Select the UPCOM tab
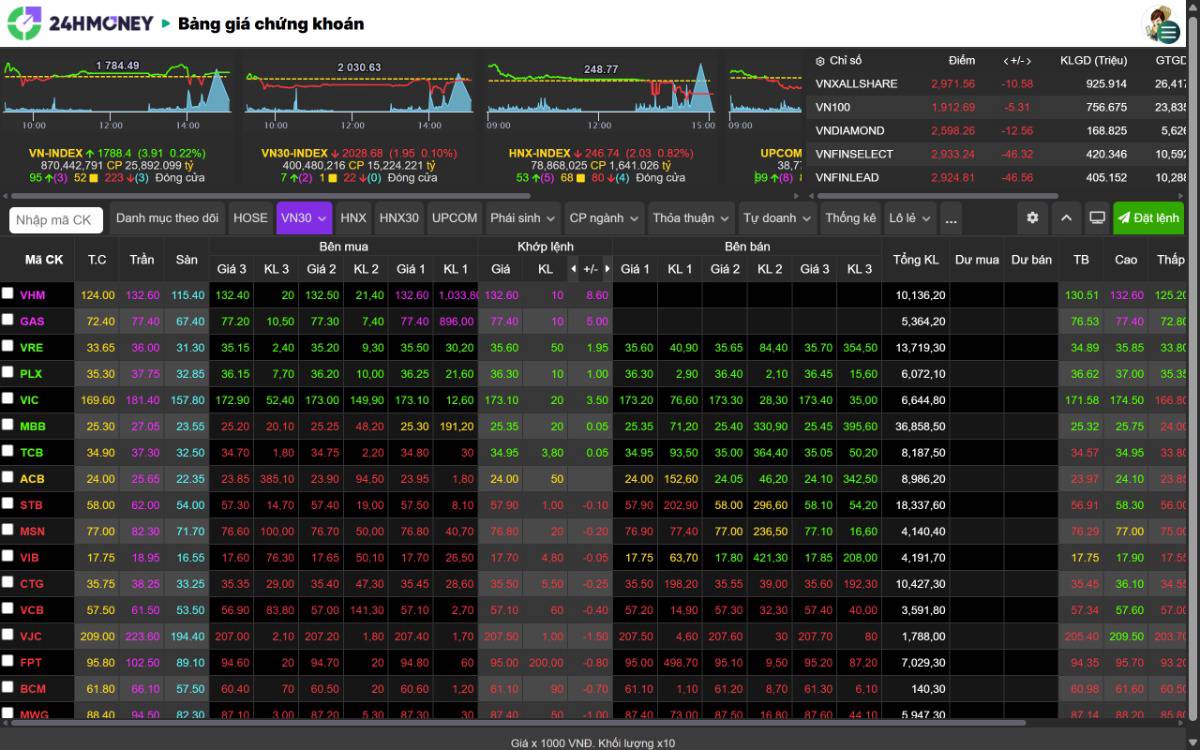This screenshot has height=750, width=1200. tap(454, 218)
